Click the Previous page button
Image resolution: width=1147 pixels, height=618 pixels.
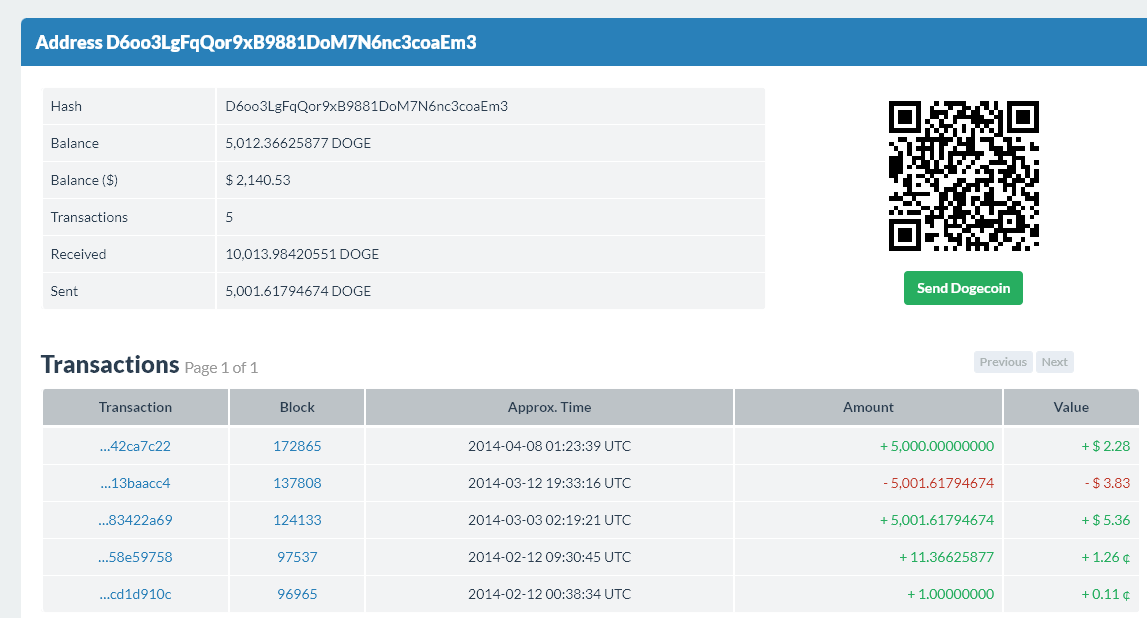(x=1003, y=362)
